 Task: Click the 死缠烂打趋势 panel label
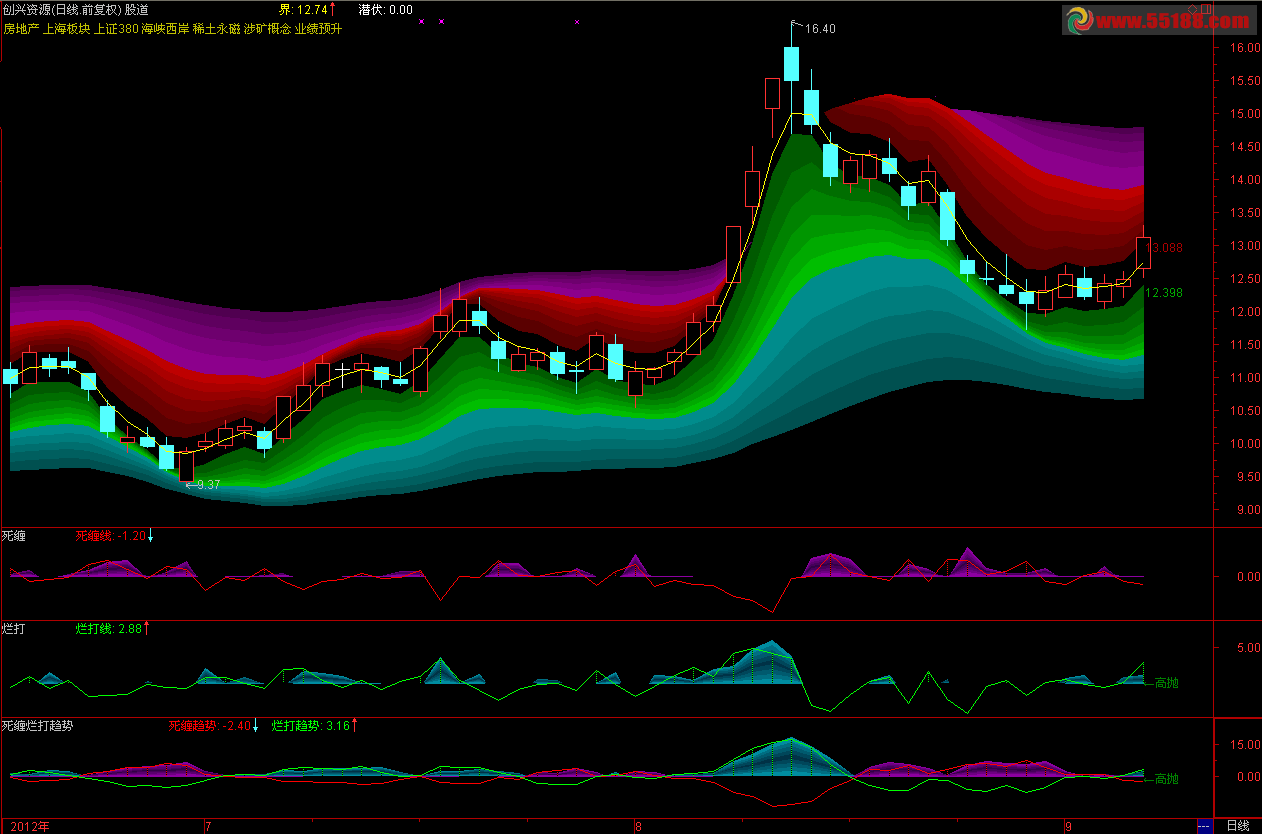[36, 725]
